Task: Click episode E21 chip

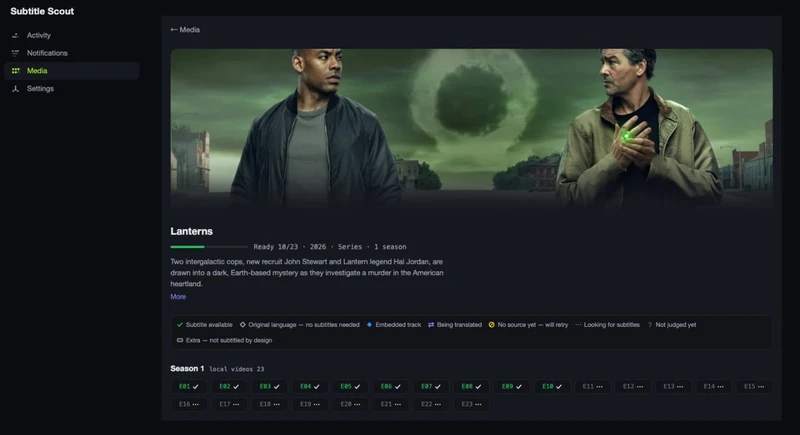Action: pyautogui.click(x=390, y=404)
